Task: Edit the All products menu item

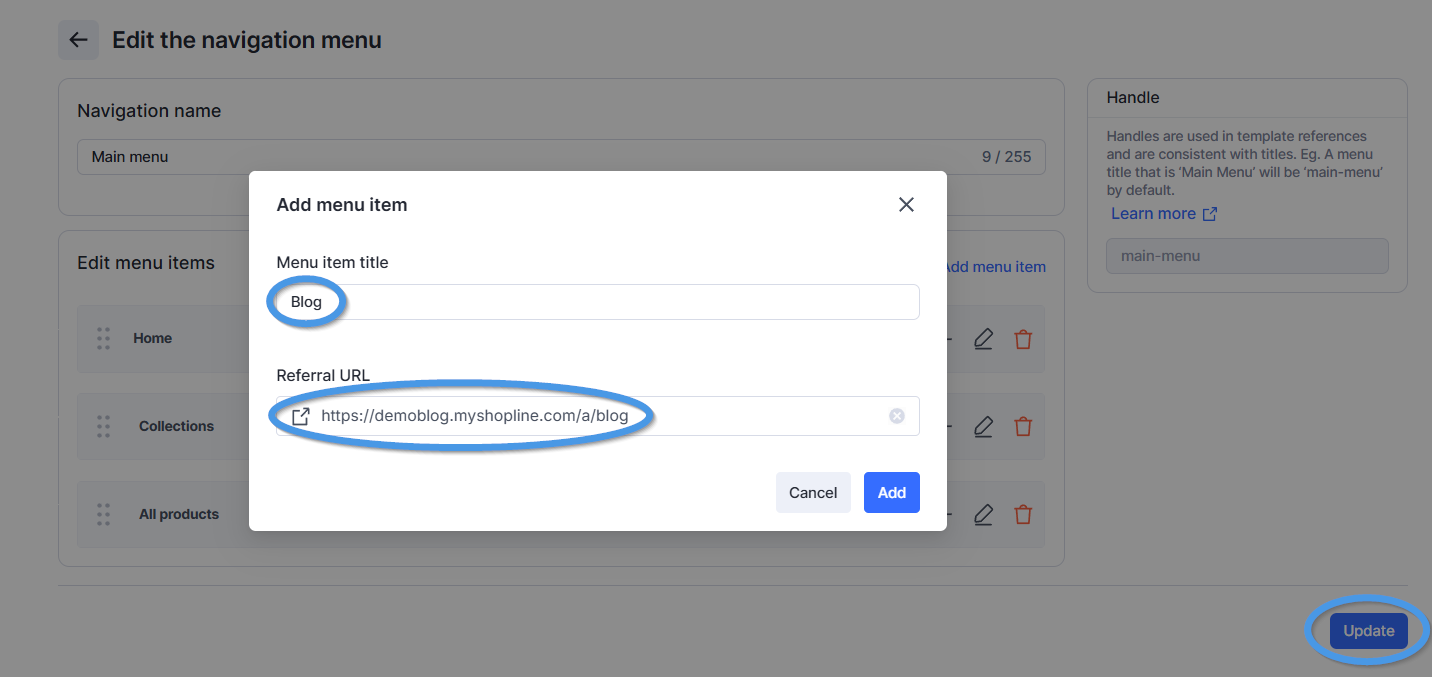Action: tap(983, 515)
